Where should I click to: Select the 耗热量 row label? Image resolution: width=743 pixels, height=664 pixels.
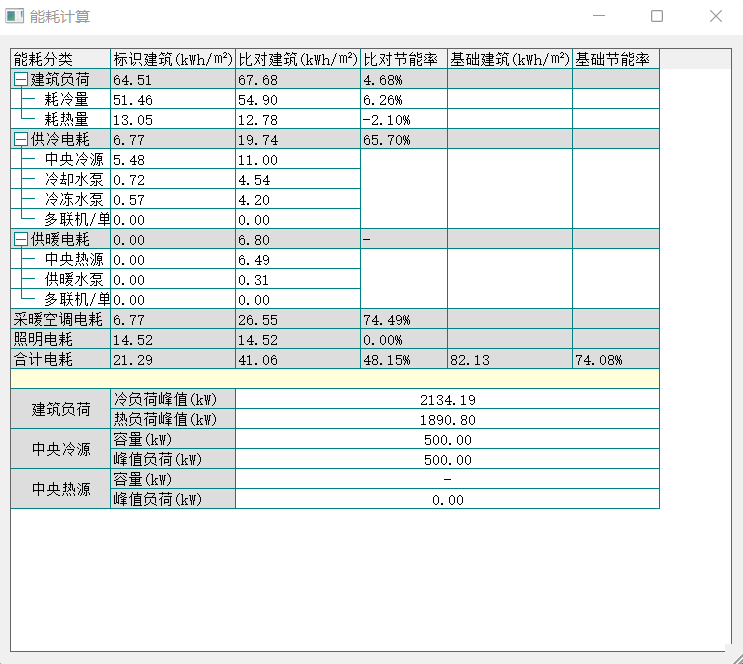(66, 120)
